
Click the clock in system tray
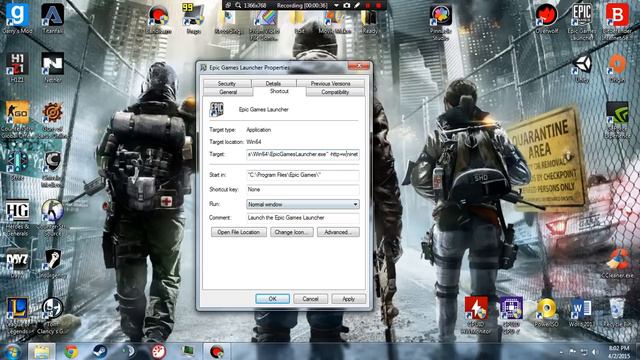619,352
